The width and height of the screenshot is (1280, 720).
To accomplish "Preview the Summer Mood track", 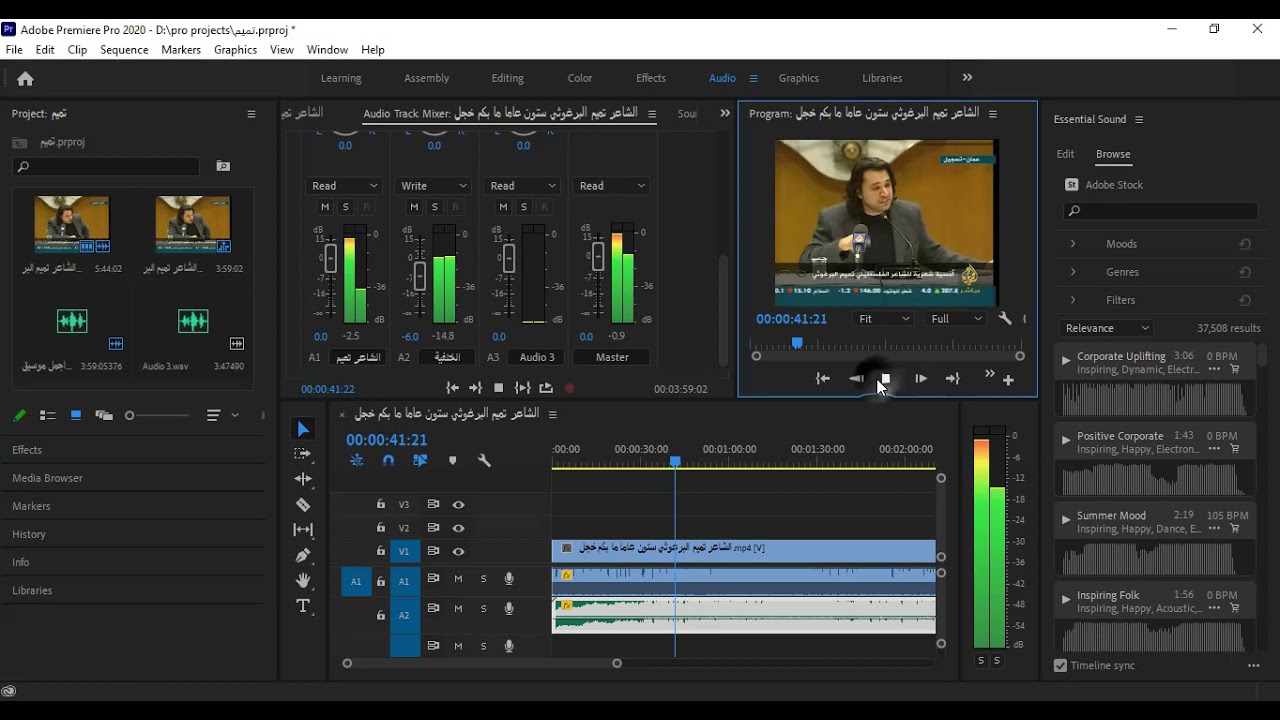I will (1066, 519).
